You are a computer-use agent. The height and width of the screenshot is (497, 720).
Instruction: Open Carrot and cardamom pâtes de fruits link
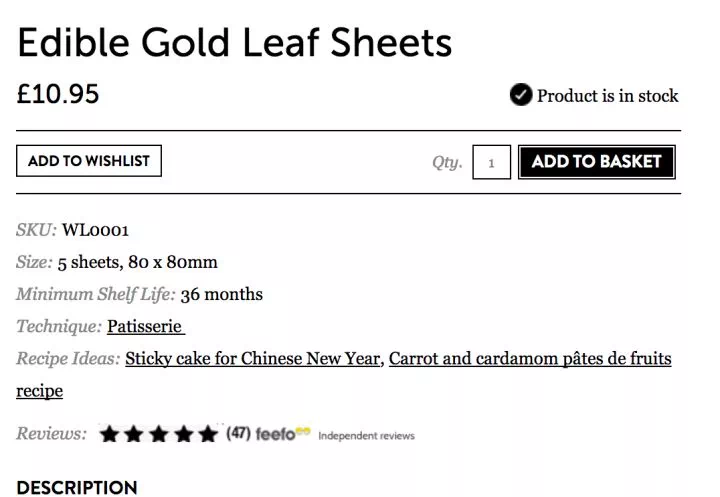click(x=530, y=359)
